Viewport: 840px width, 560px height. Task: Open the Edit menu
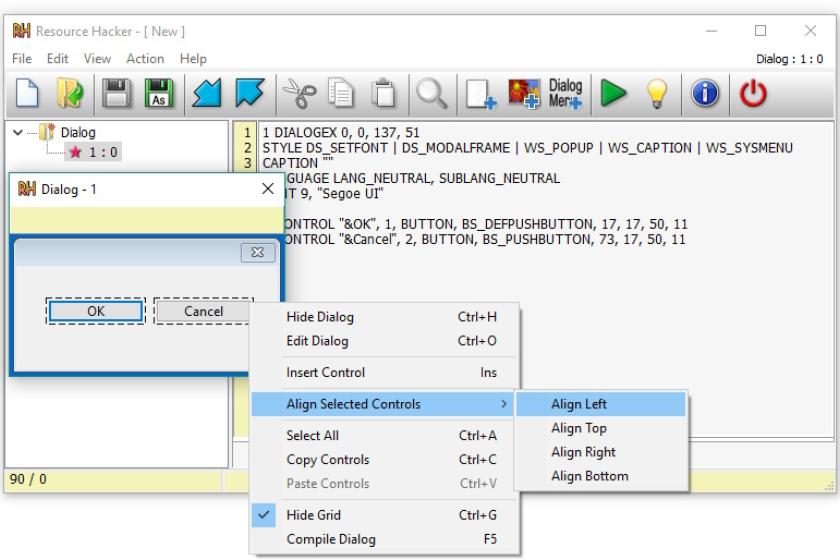click(x=57, y=58)
